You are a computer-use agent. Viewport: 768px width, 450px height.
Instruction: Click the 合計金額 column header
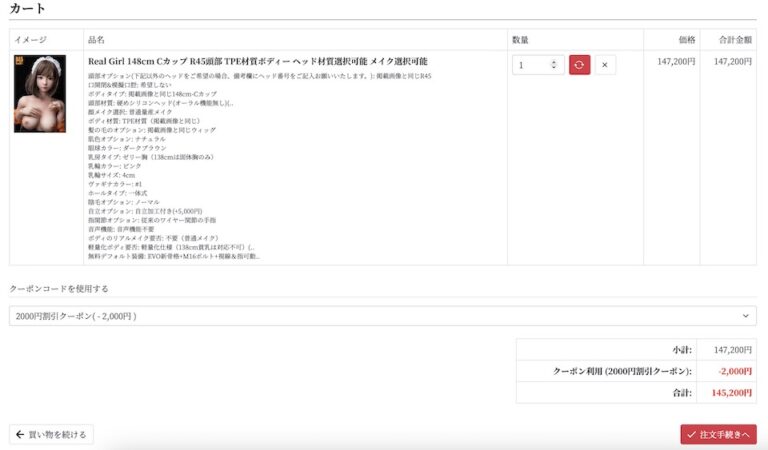[x=733, y=40]
